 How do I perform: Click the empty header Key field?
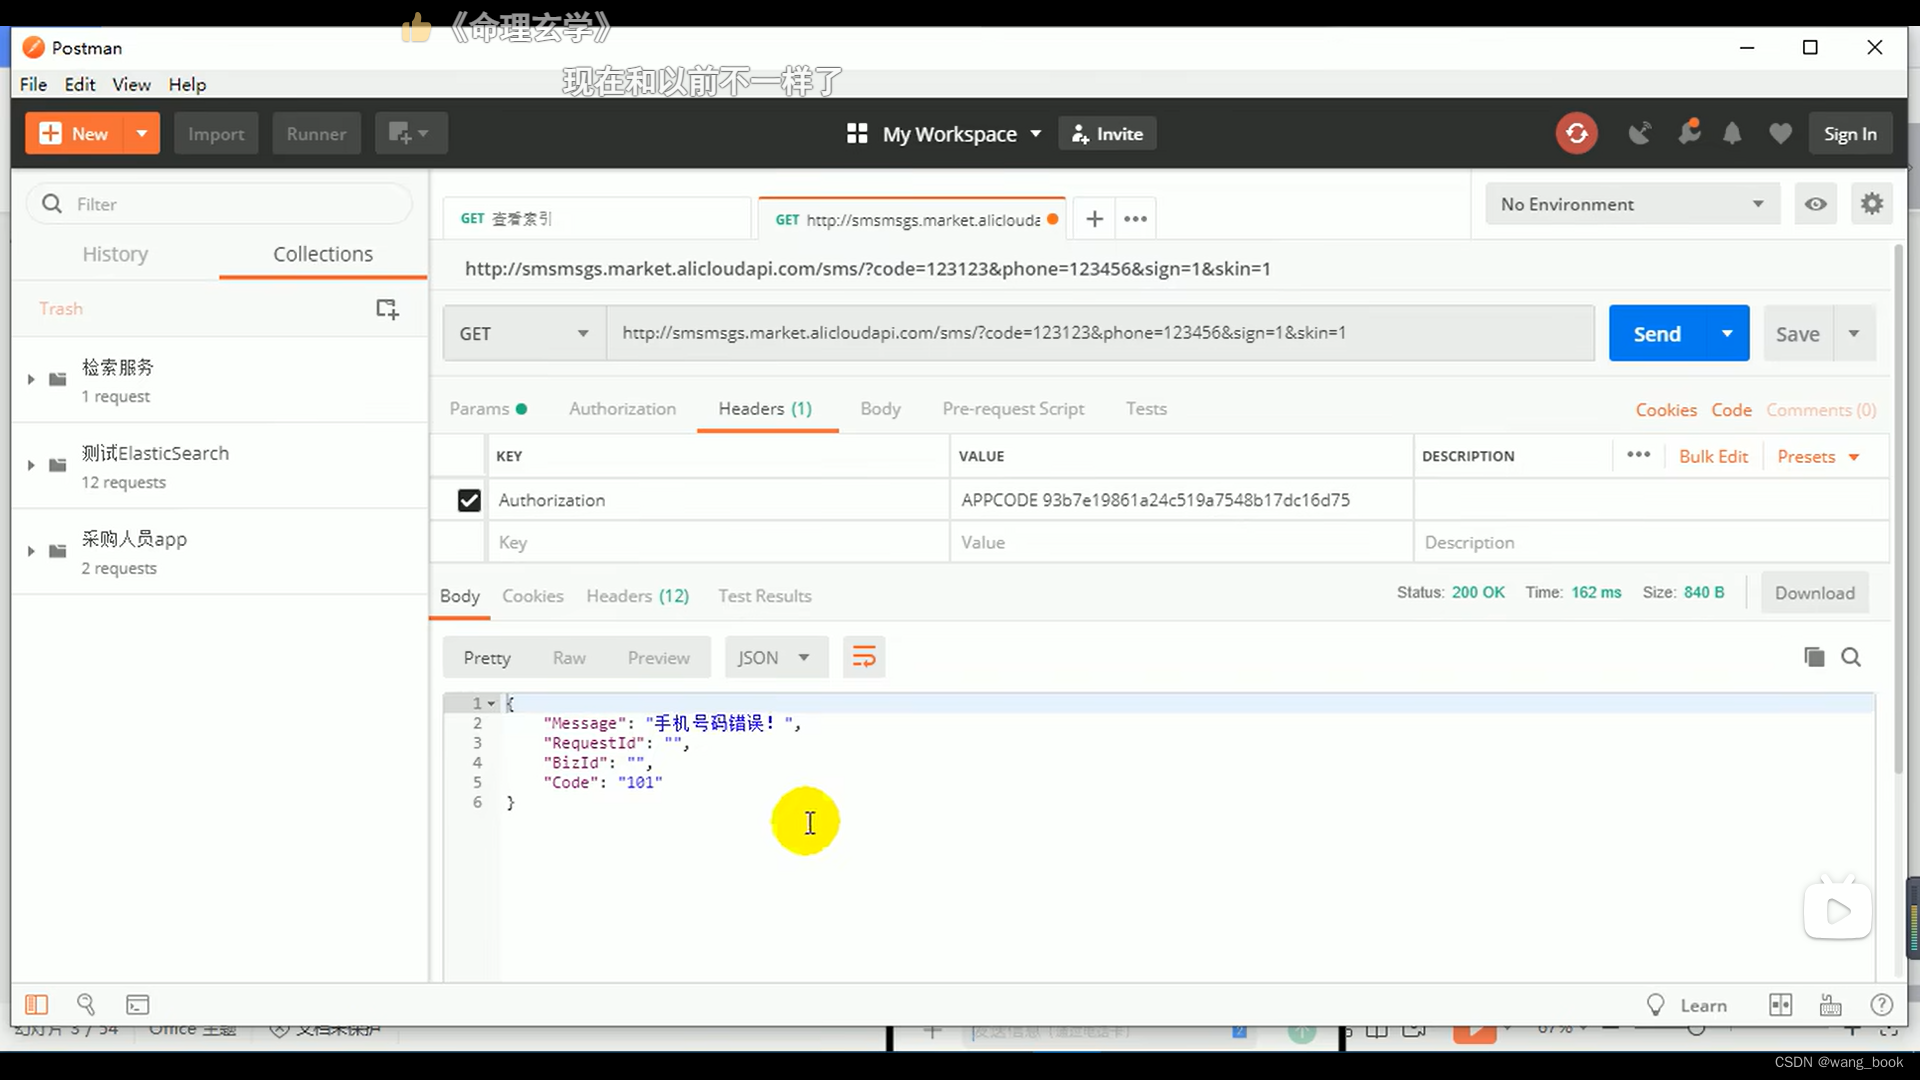(718, 542)
